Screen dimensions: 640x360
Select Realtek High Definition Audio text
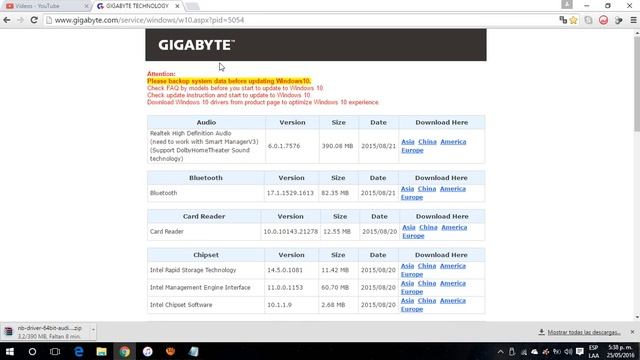[191, 133]
